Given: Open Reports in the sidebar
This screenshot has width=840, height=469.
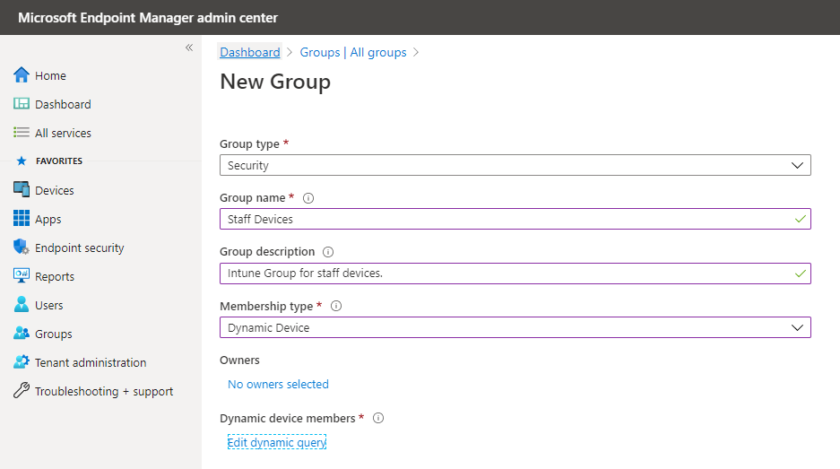Looking at the screenshot, I should [54, 277].
